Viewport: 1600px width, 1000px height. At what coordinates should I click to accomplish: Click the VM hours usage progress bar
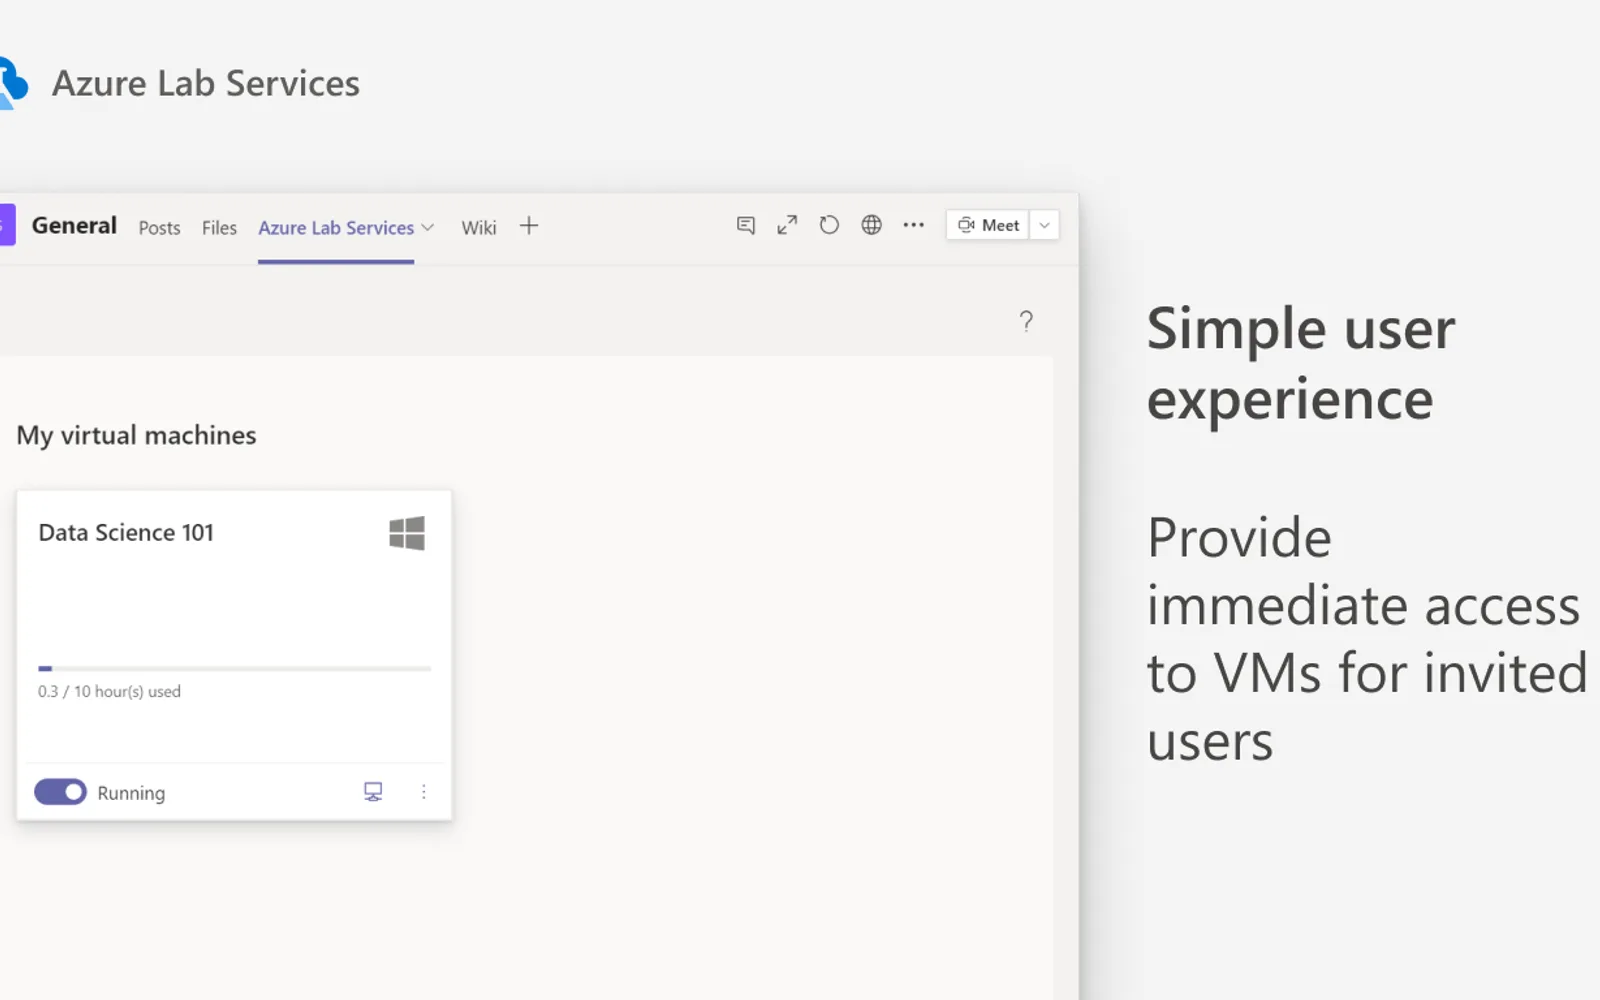(235, 668)
